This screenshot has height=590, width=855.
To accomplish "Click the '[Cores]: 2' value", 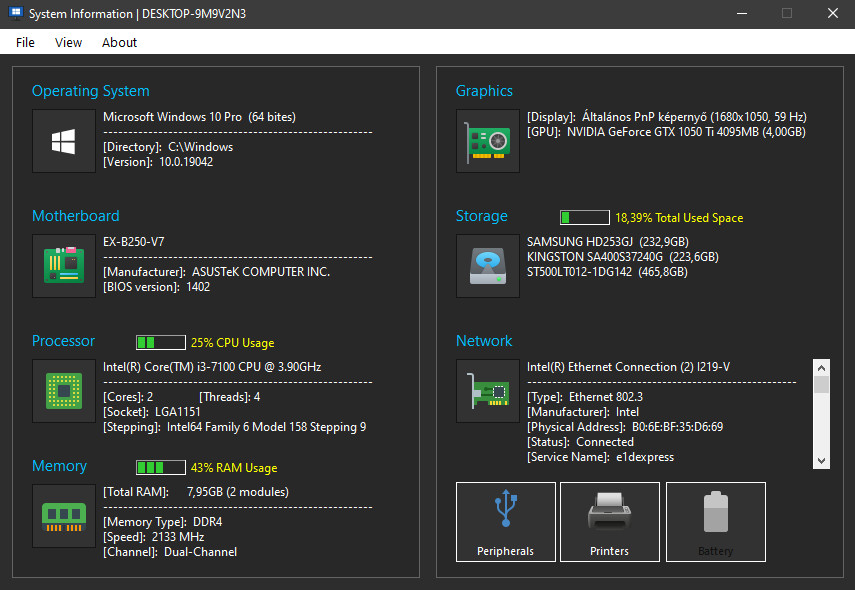I will pos(128,396).
